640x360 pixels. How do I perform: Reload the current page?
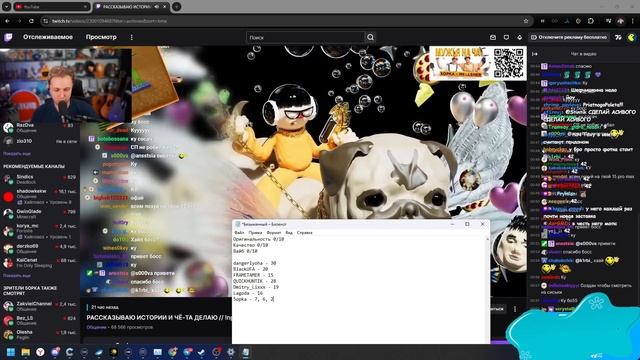[31, 21]
